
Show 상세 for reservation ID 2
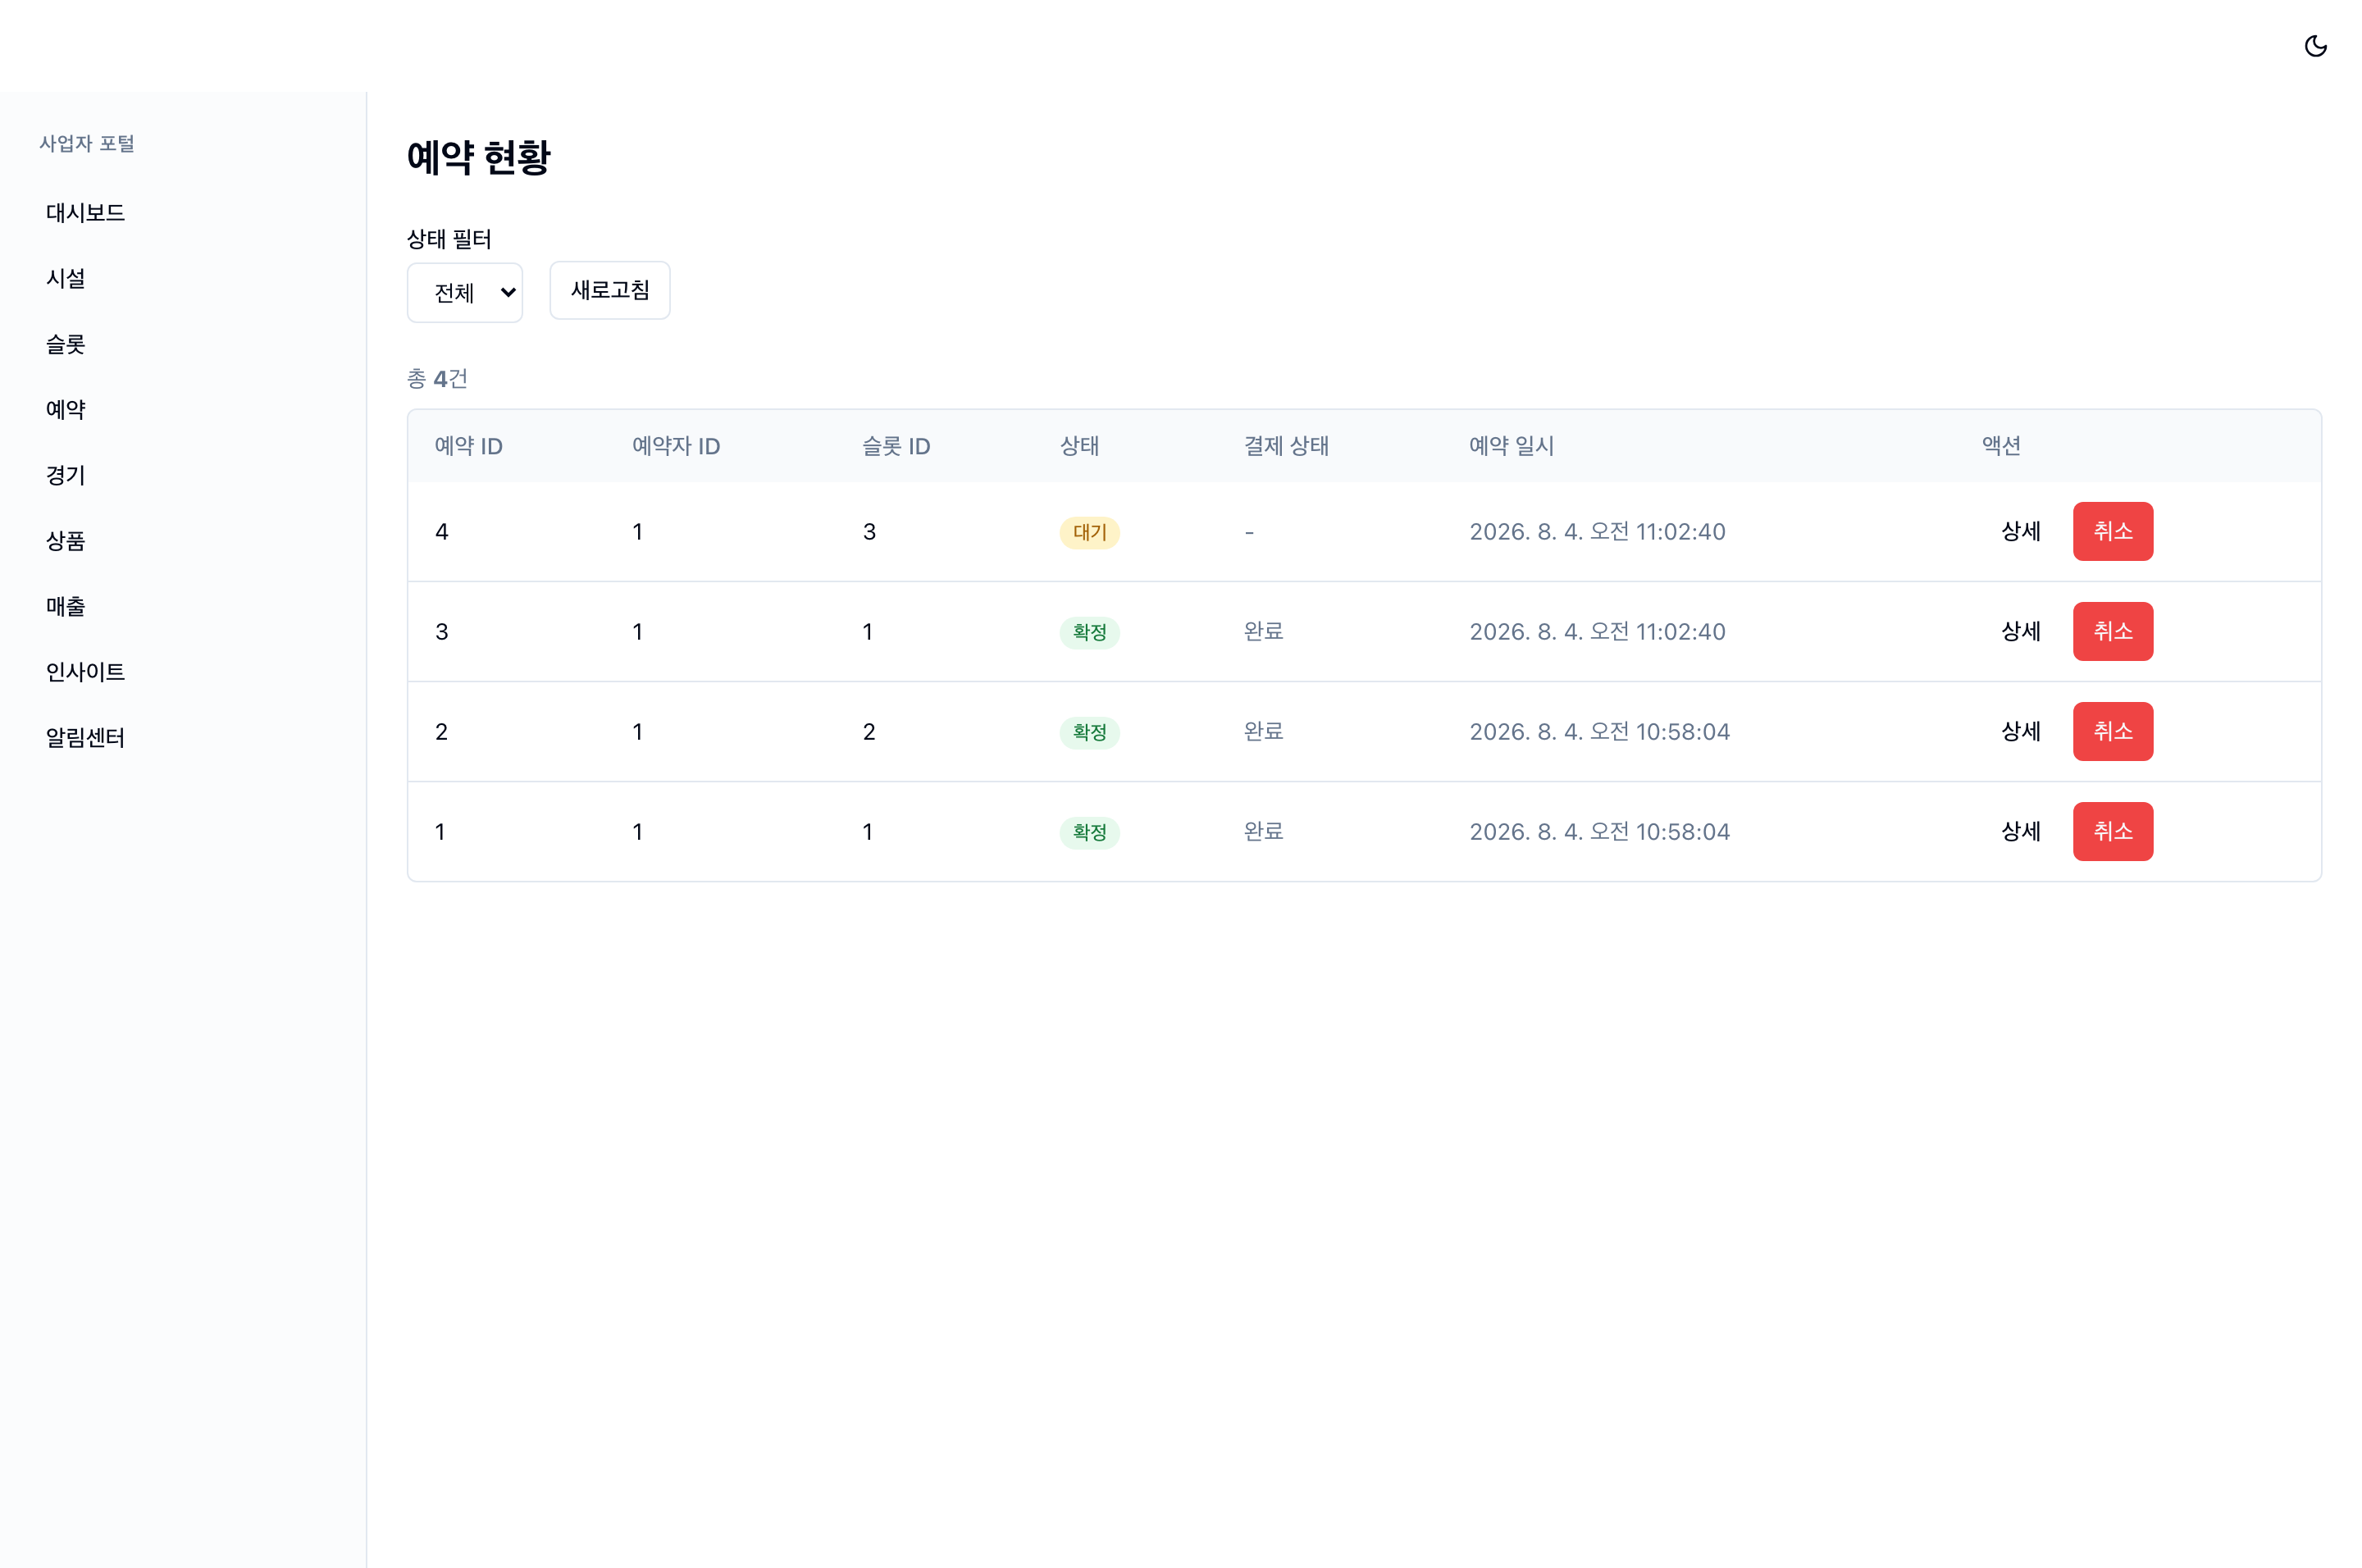(2021, 731)
